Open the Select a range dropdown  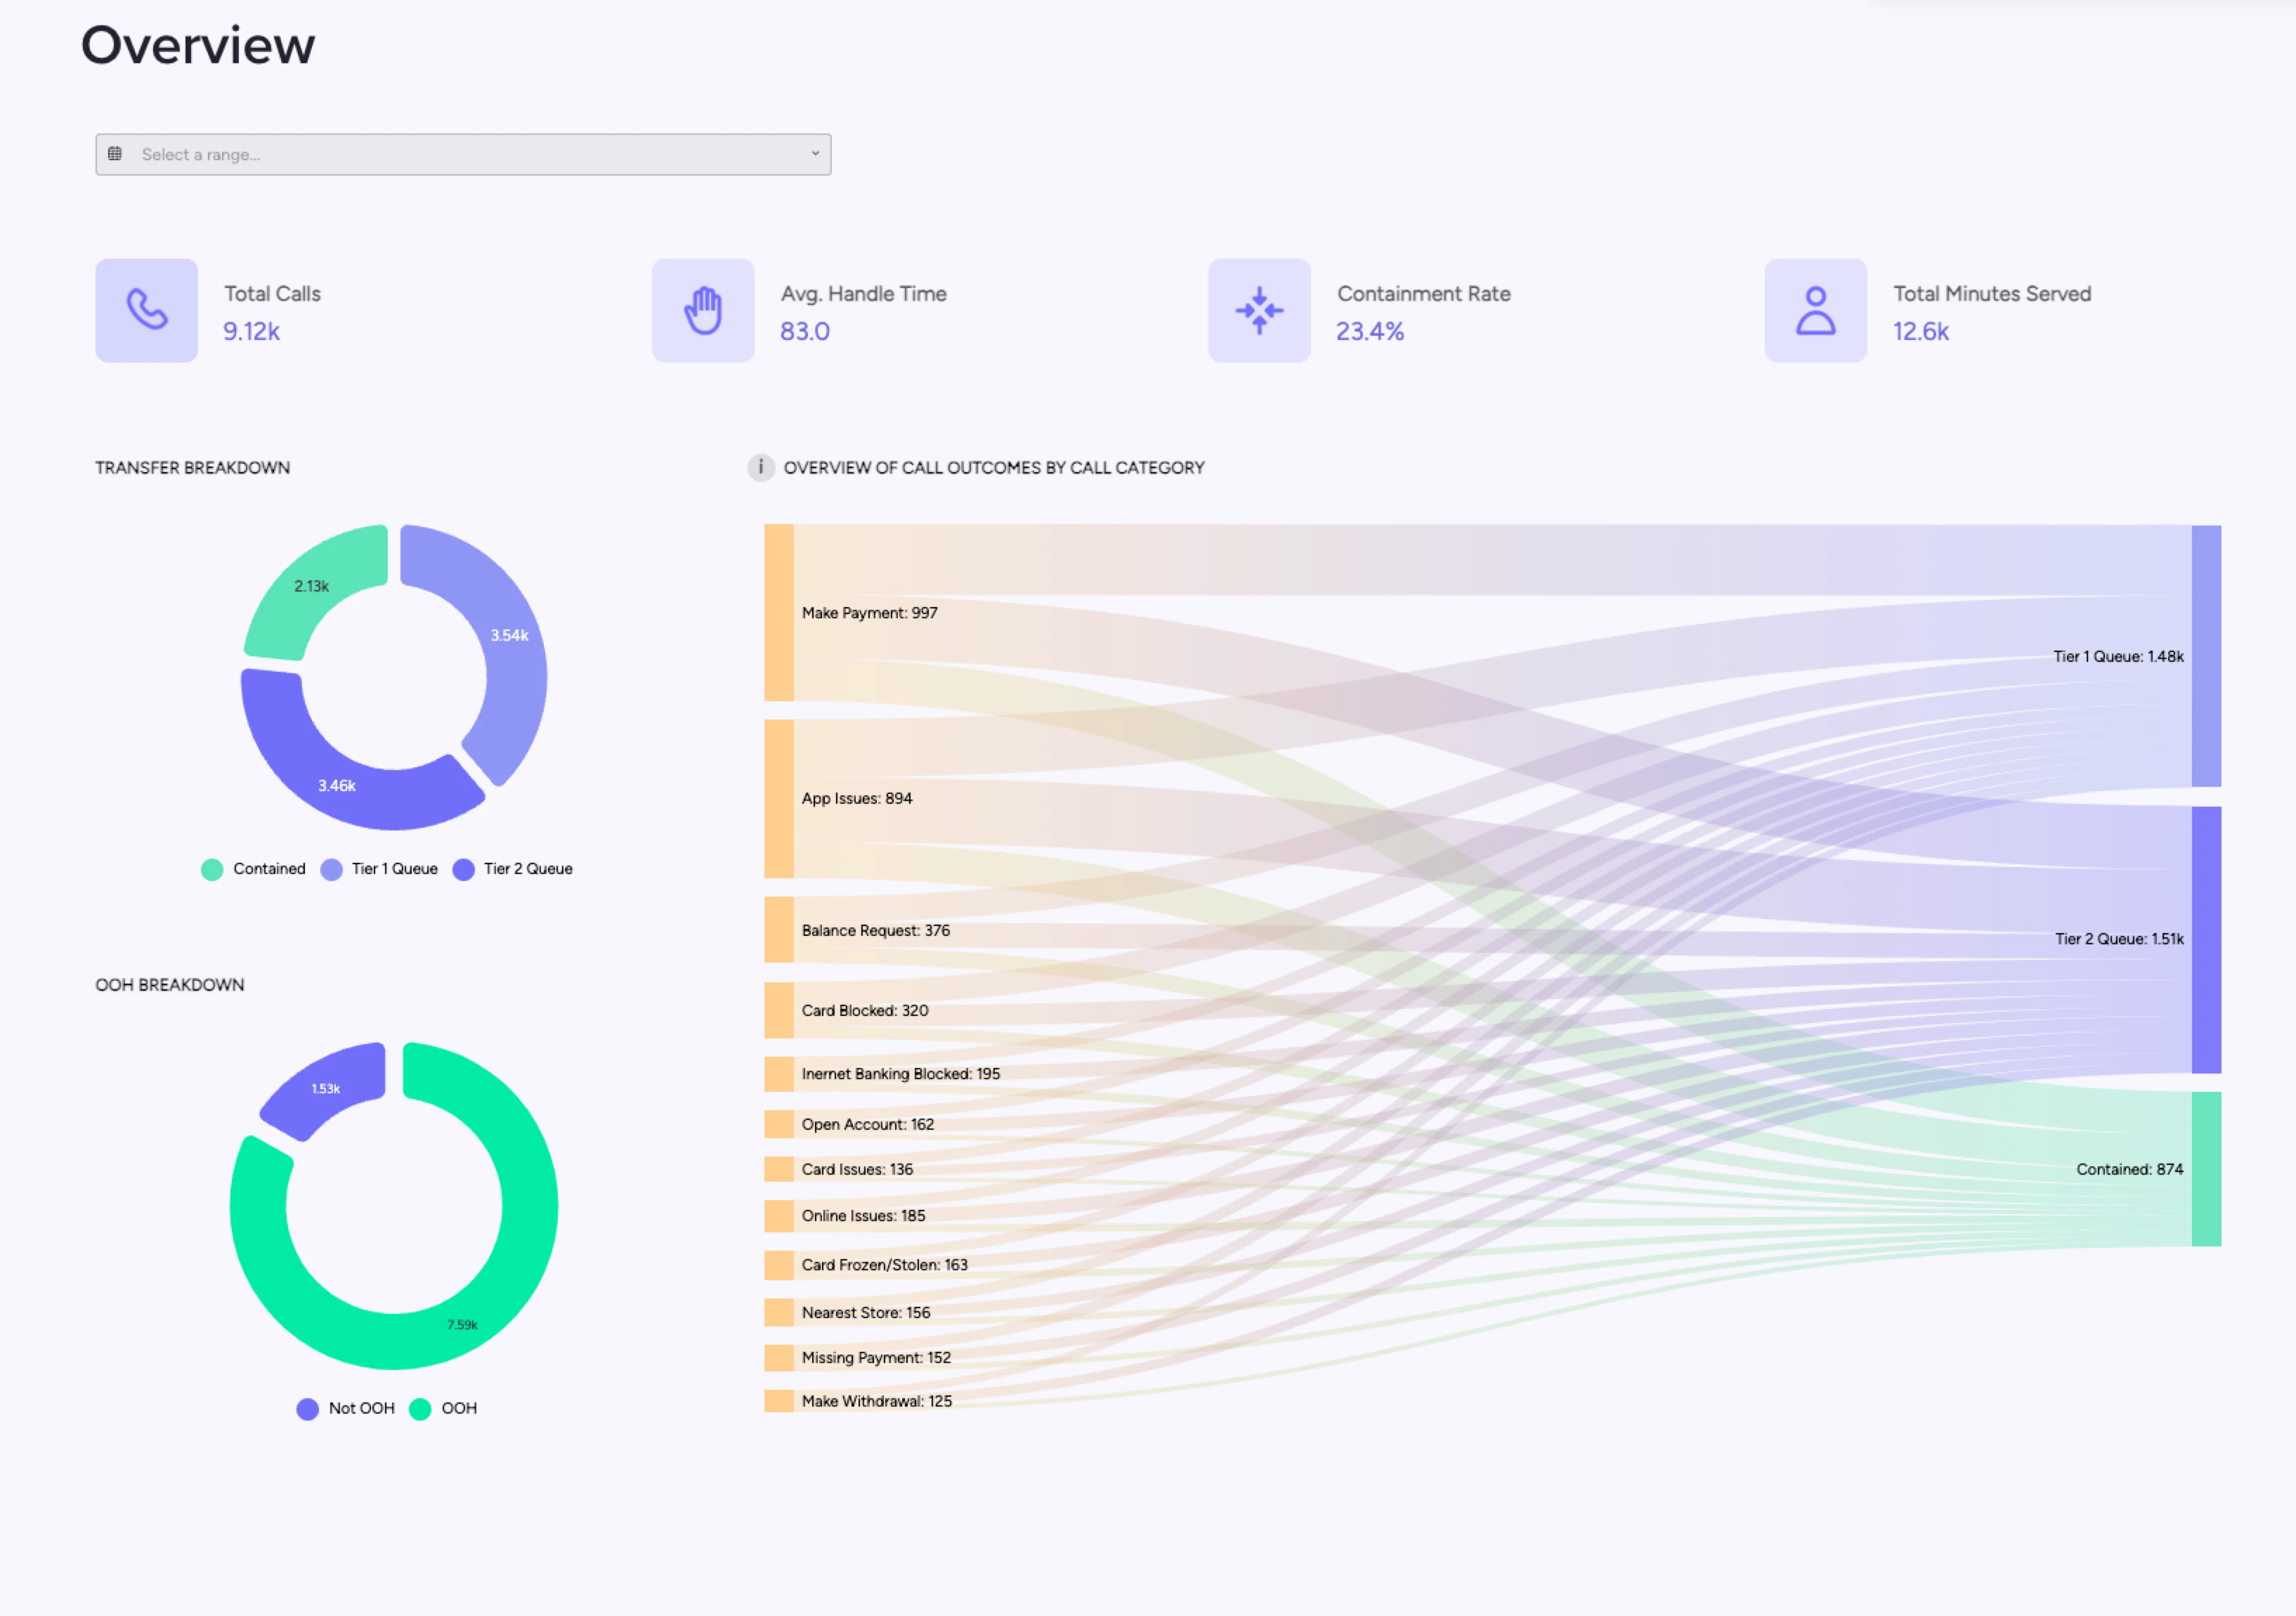point(462,154)
